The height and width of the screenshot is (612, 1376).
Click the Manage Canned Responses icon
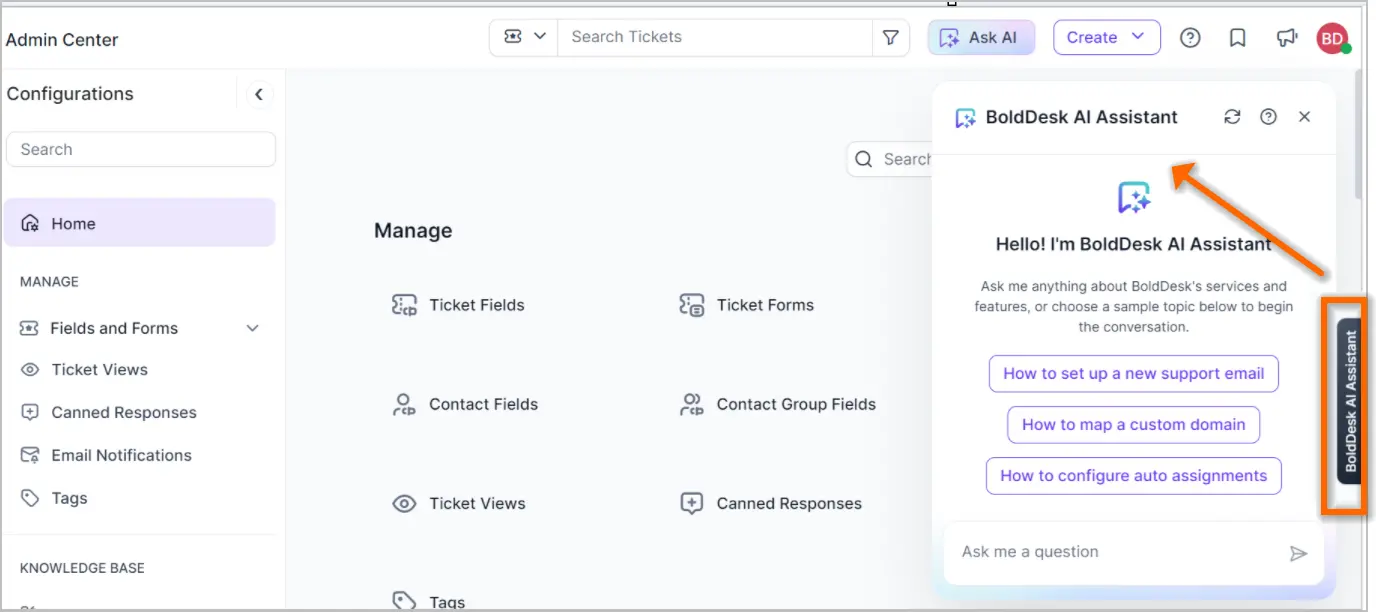(x=692, y=503)
